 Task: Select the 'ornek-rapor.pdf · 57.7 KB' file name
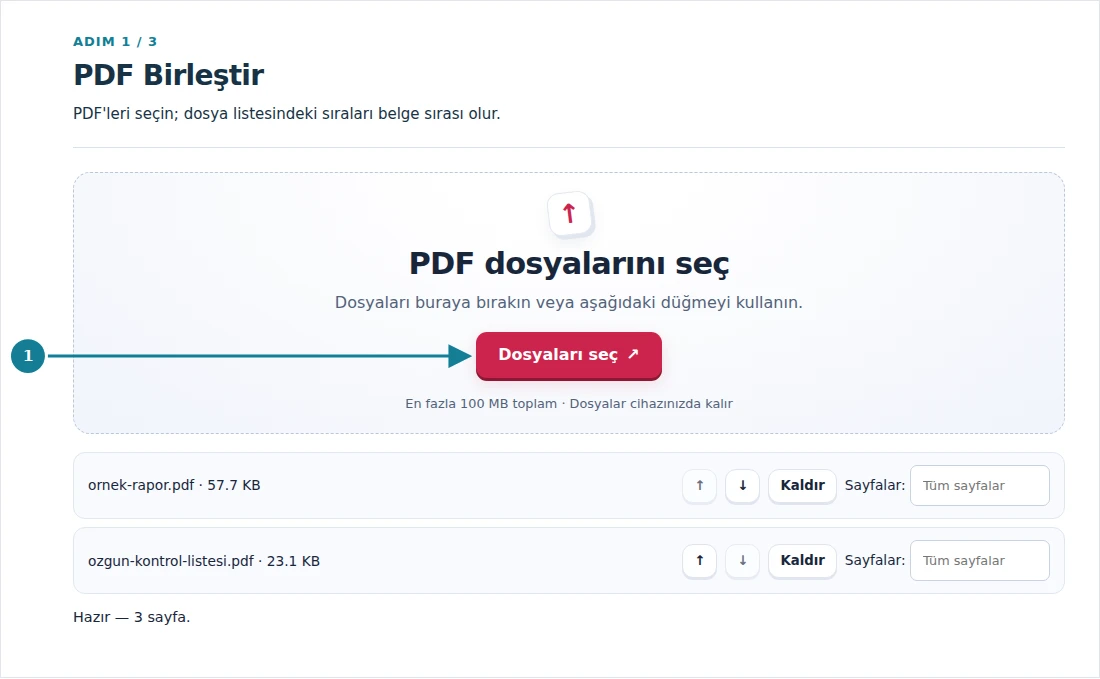tap(174, 485)
